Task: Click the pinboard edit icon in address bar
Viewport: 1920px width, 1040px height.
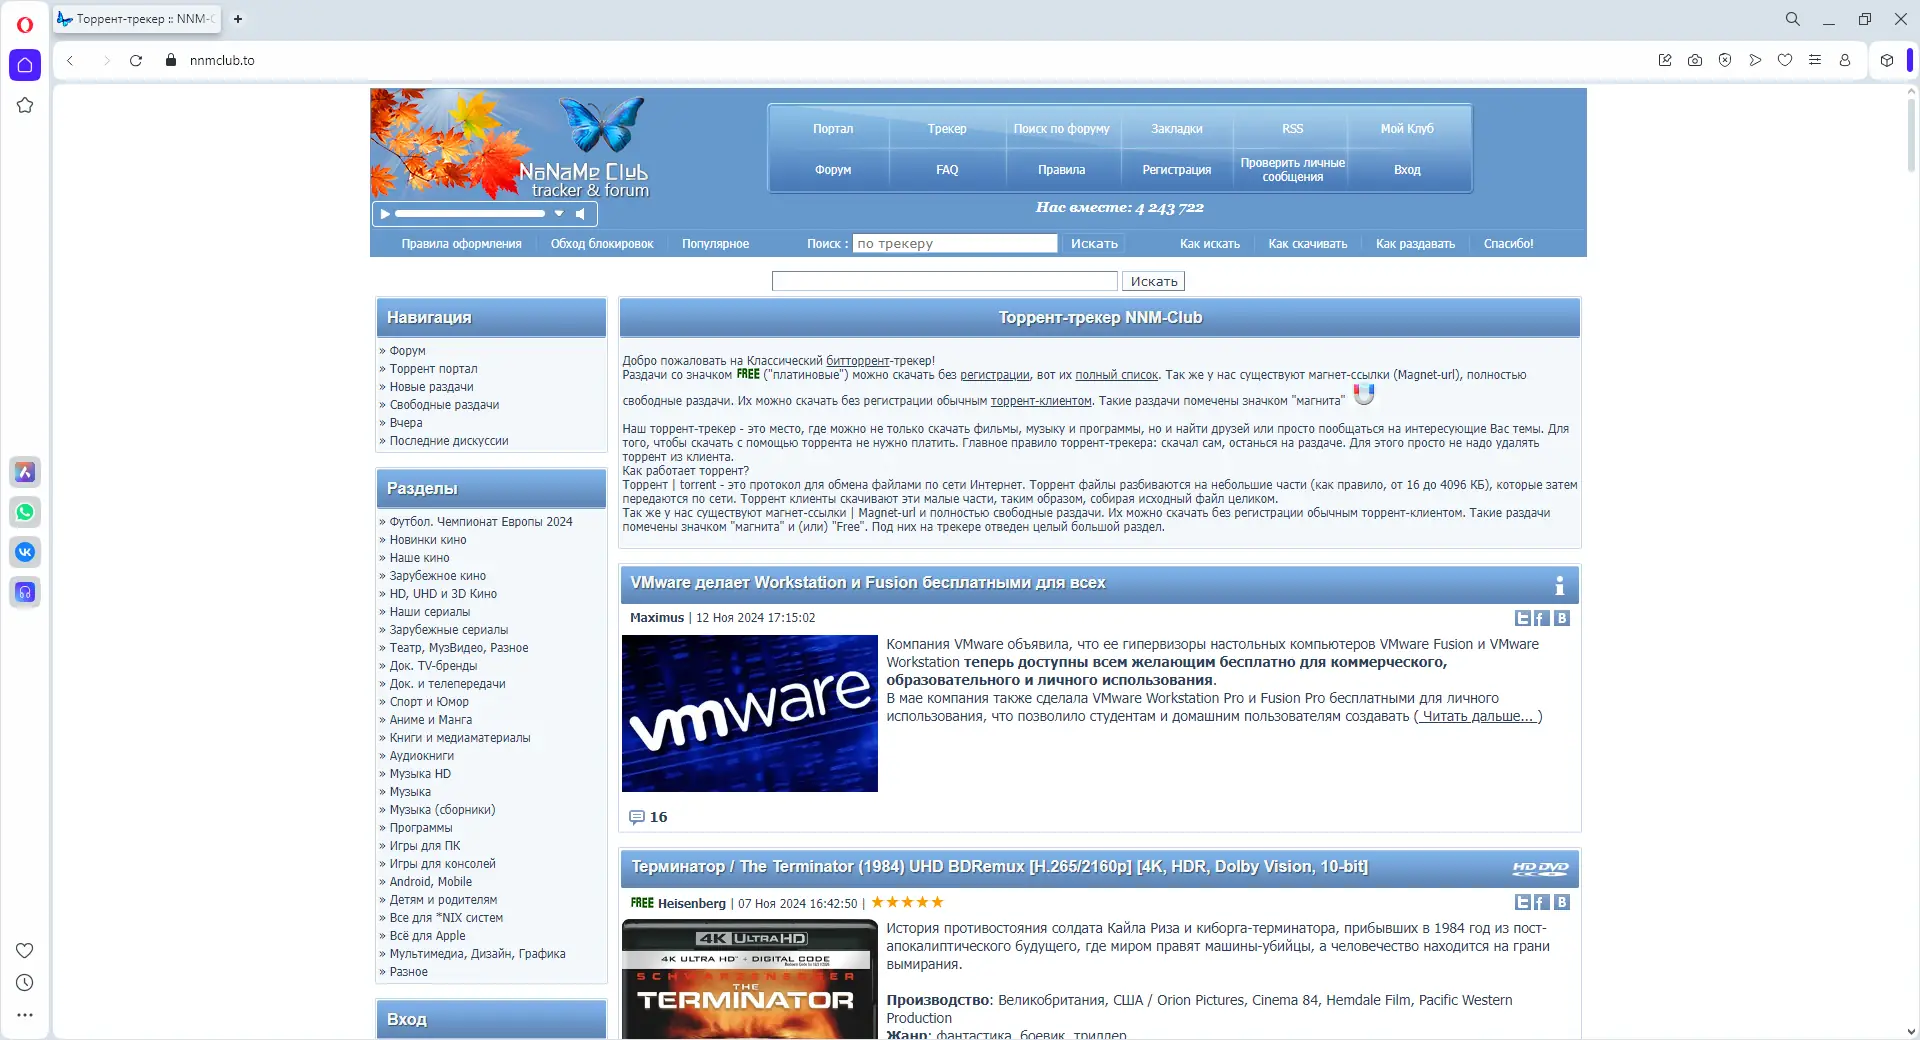Action: click(x=1665, y=60)
